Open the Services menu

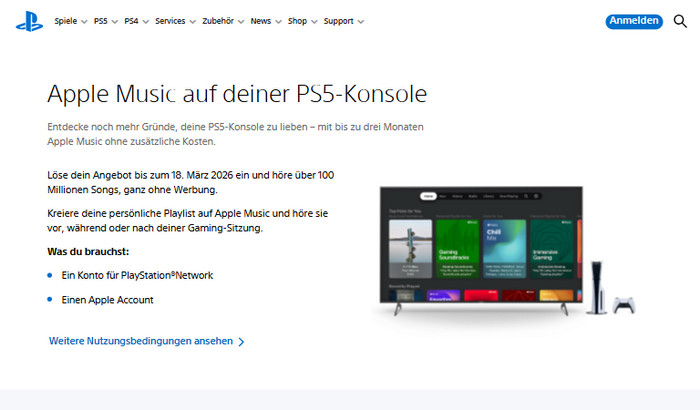pyautogui.click(x=175, y=21)
